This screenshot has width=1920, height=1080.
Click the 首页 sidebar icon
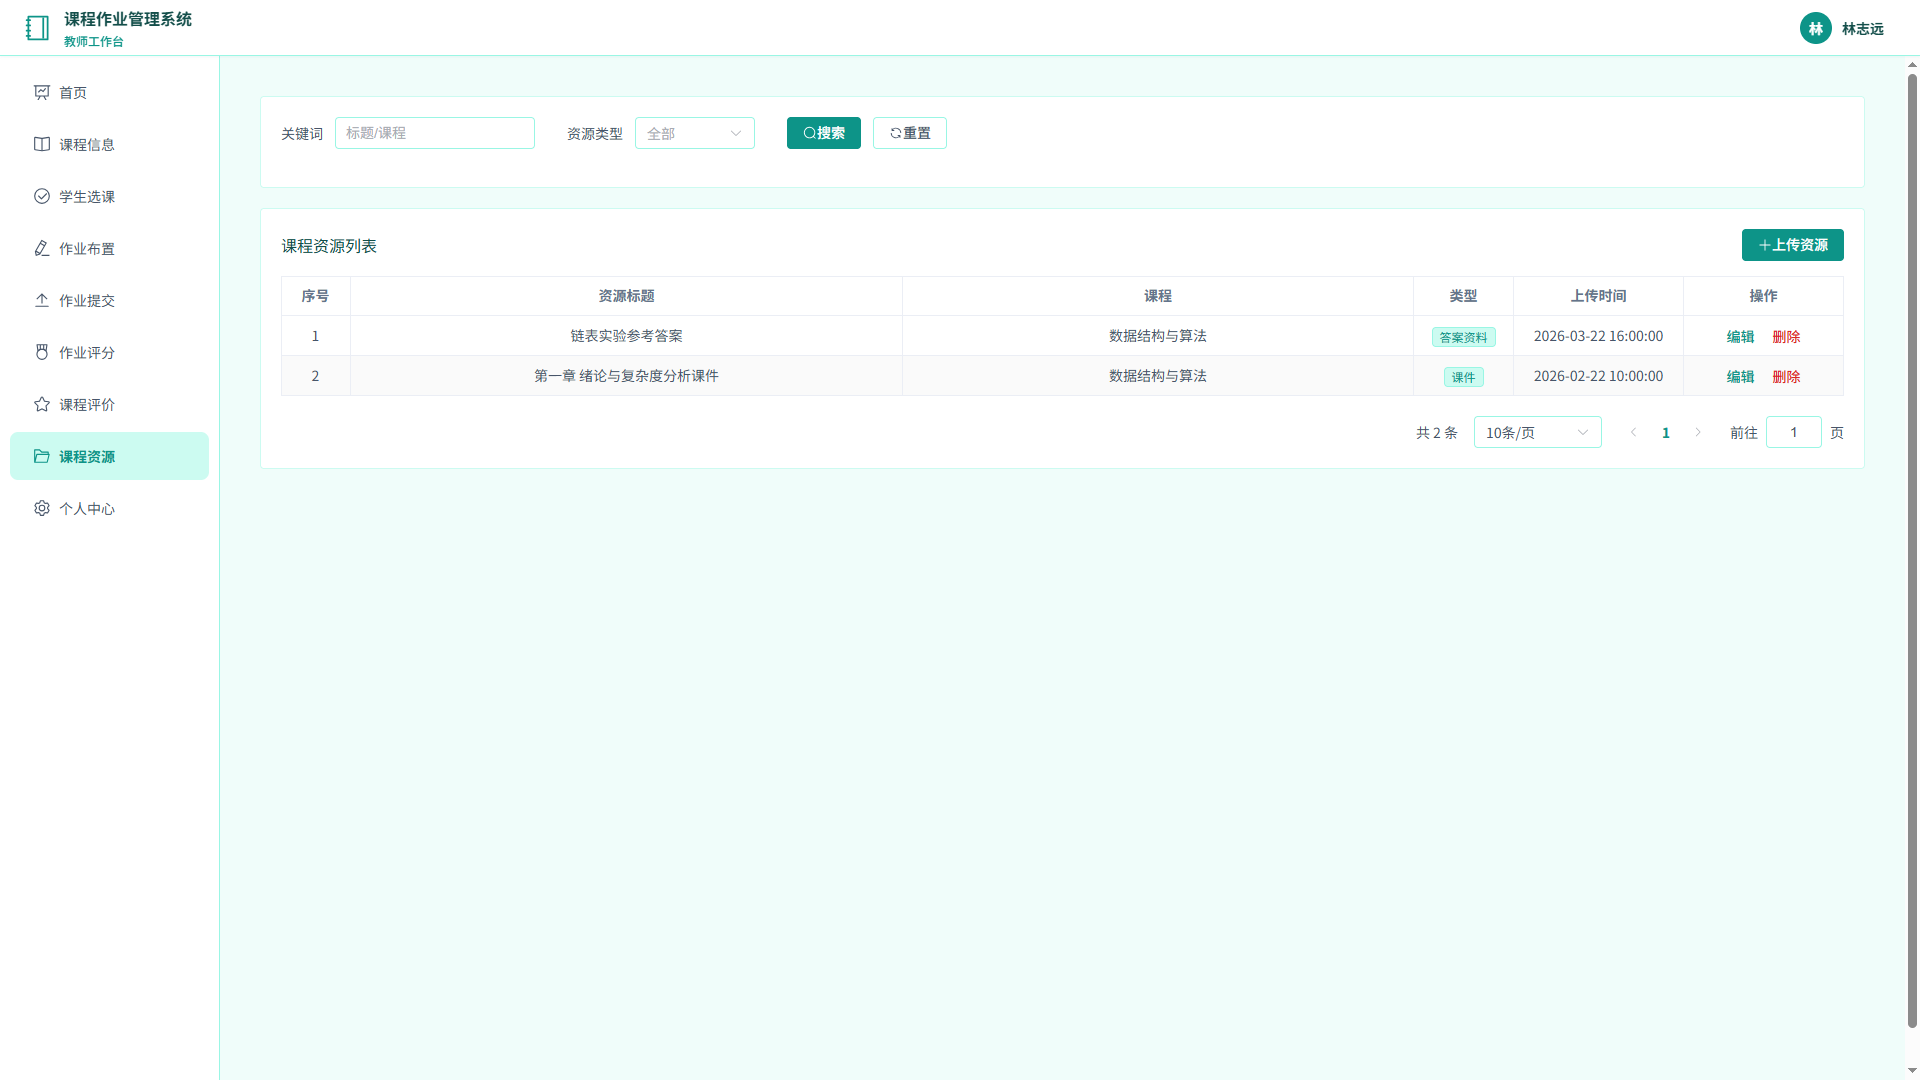[x=42, y=92]
